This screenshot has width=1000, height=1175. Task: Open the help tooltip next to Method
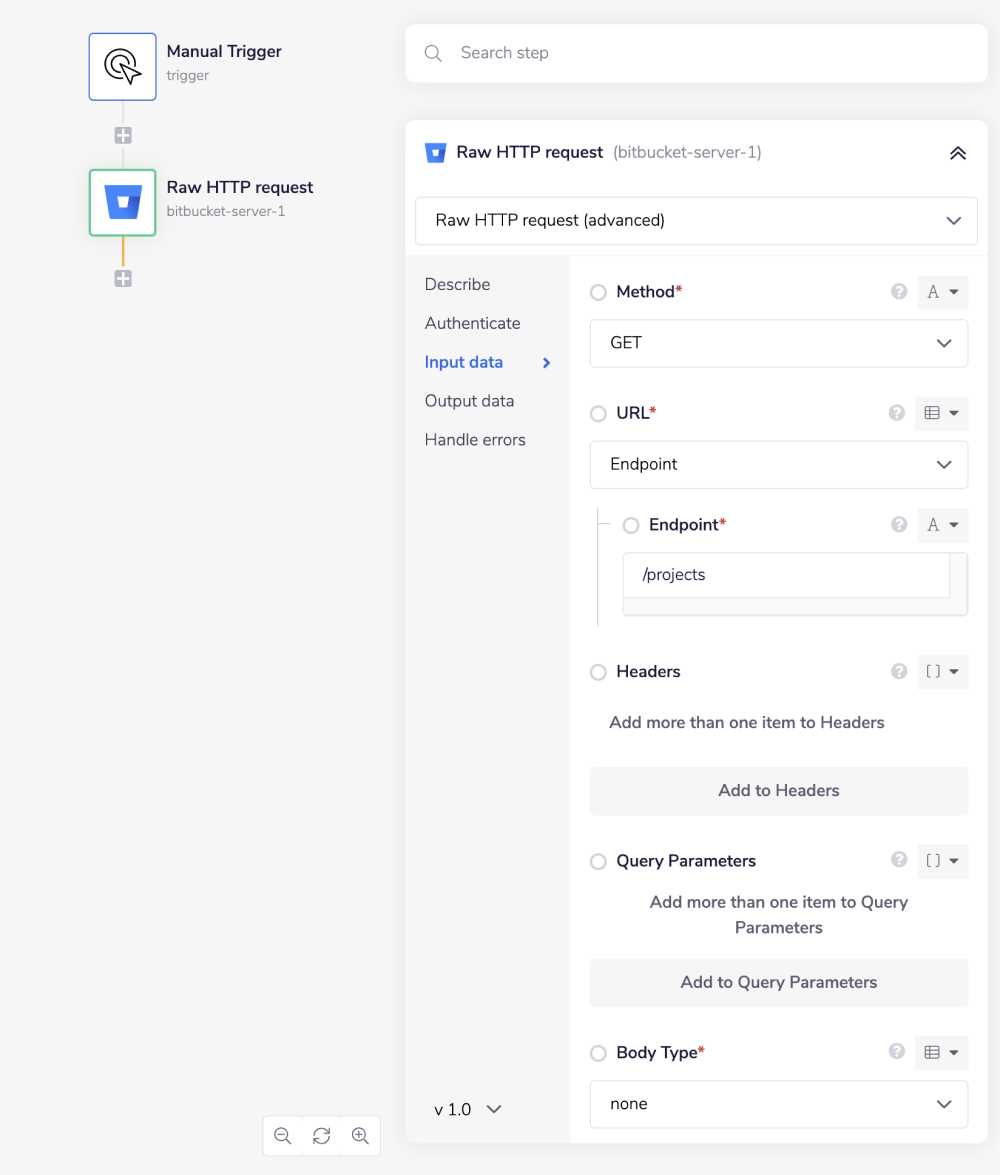pyautogui.click(x=896, y=291)
